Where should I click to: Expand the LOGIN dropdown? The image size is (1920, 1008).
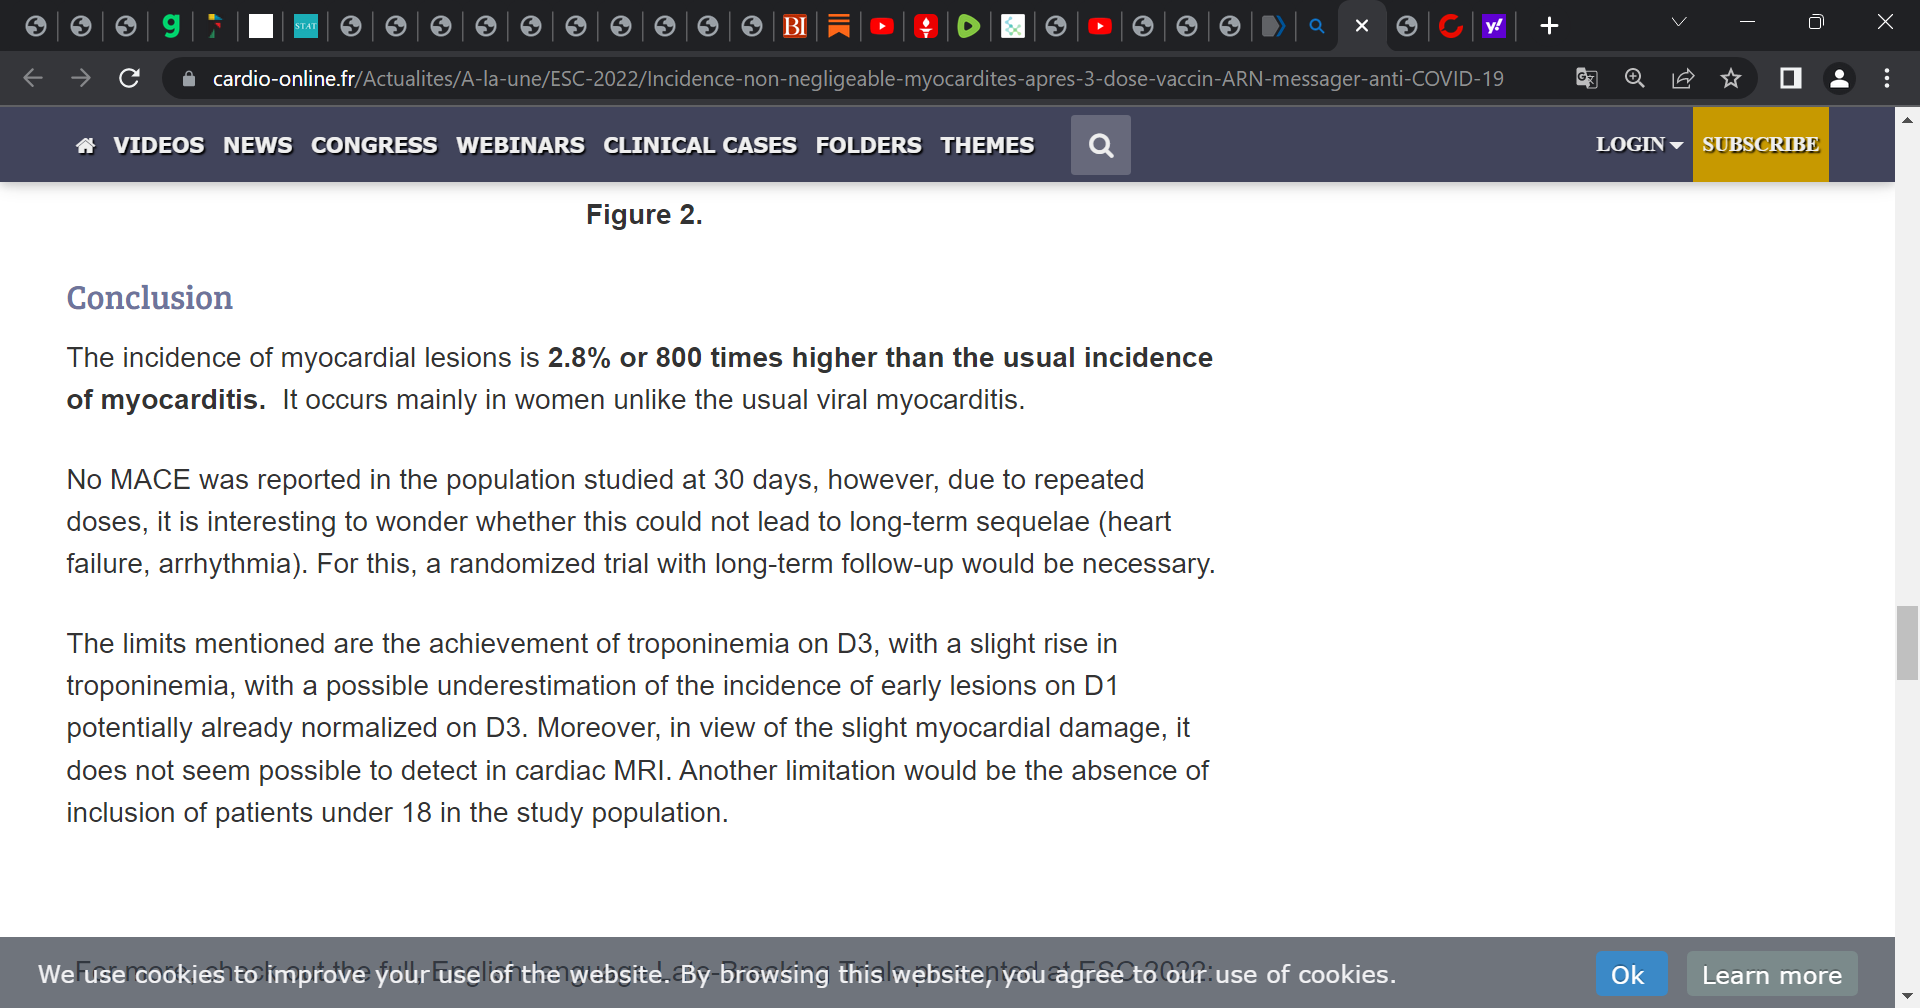(x=1639, y=145)
